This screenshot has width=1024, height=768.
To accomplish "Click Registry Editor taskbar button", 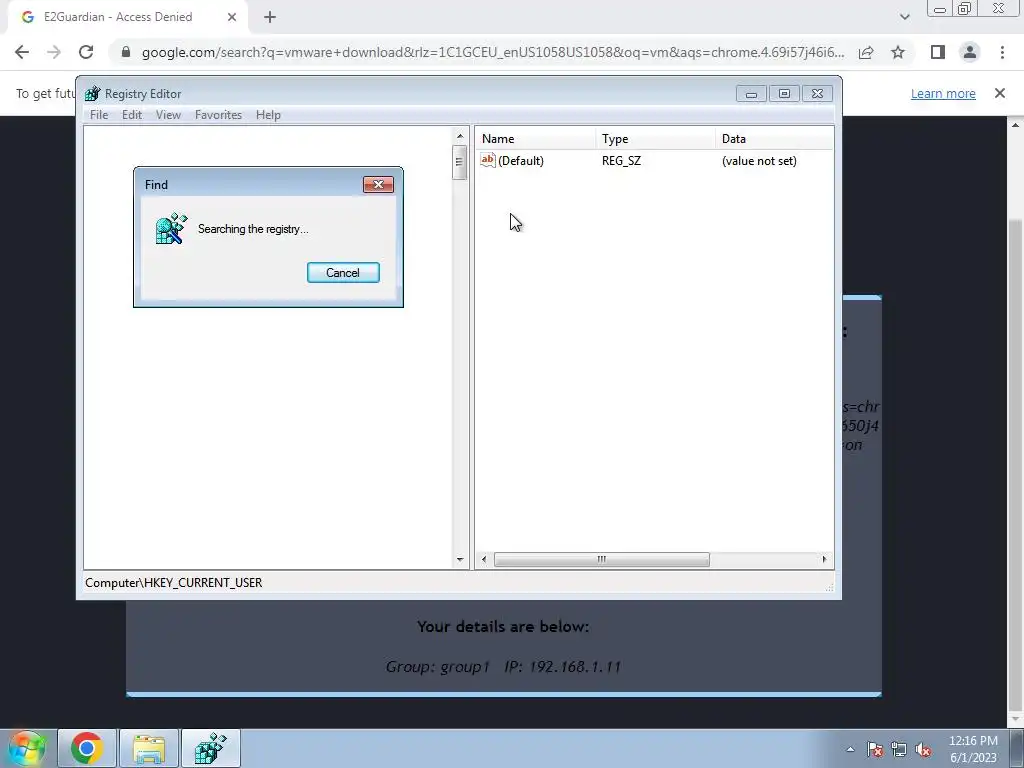I will (x=210, y=748).
